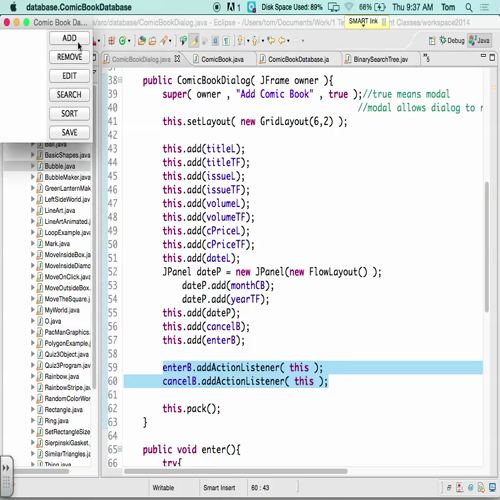500x500 pixels.
Task: Click the Previous Annotation icon
Action: [x=255, y=41]
